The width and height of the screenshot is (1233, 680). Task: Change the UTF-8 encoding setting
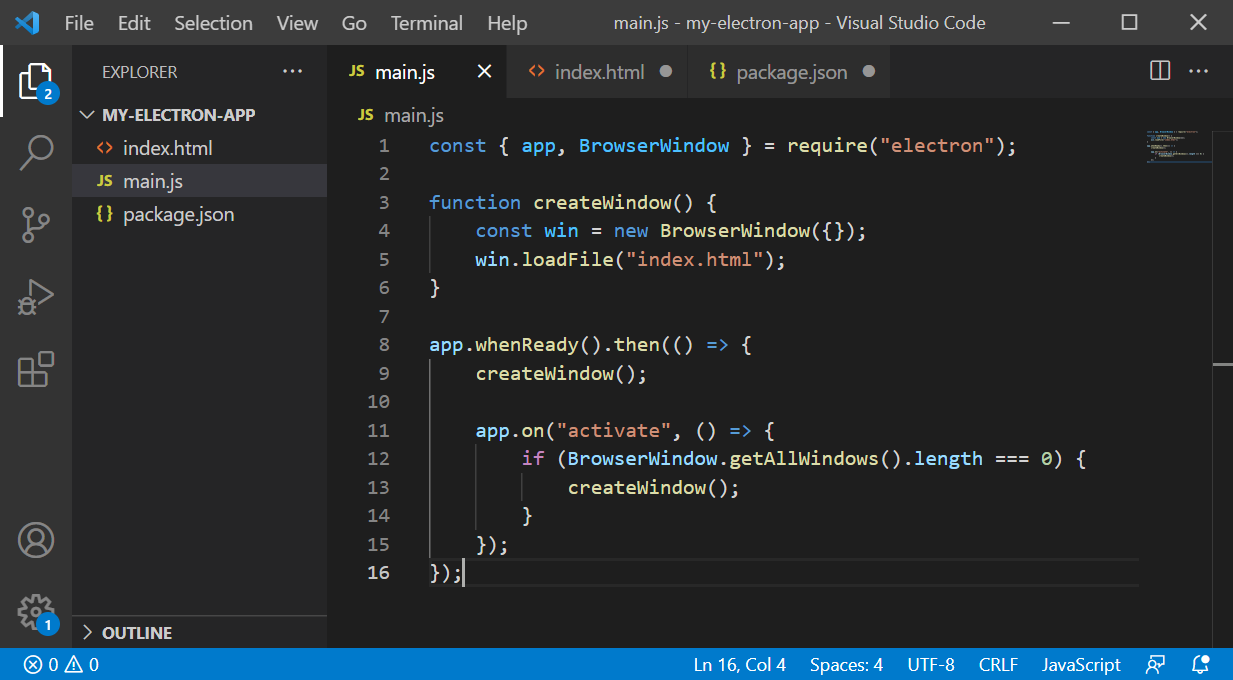[x=931, y=664]
